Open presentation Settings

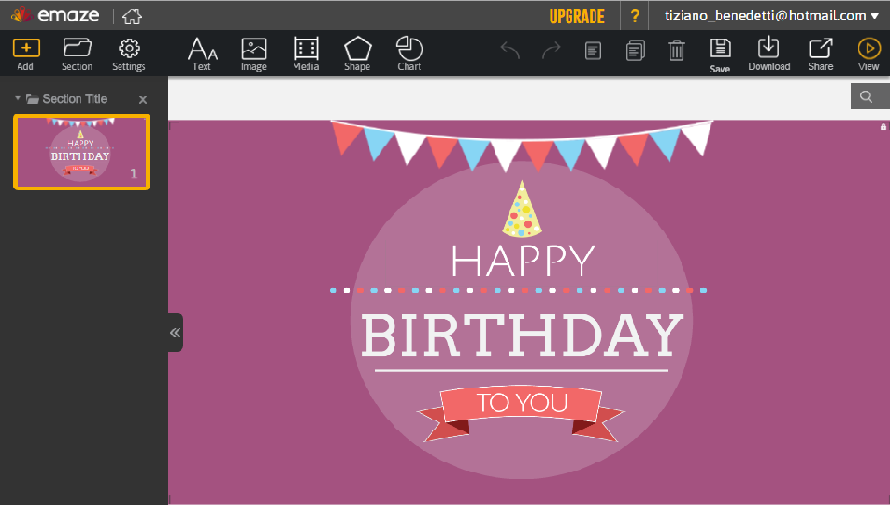(129, 54)
